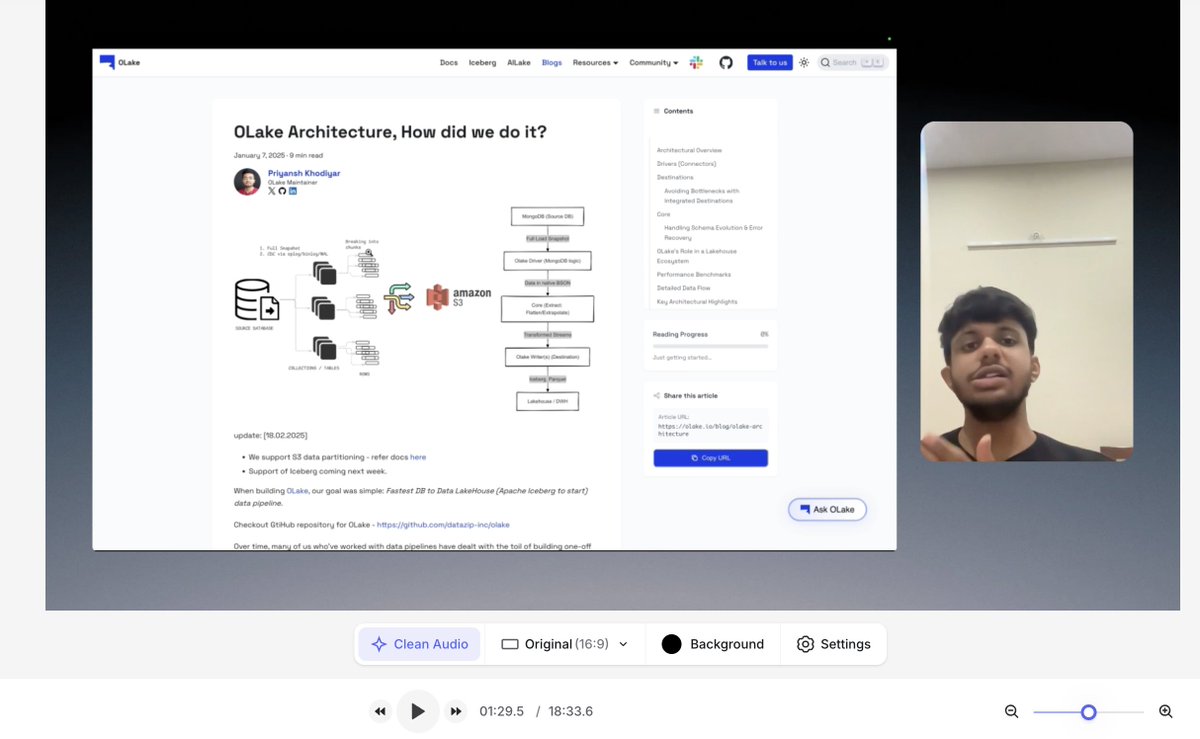Click the Settings gear icon
This screenshot has height=739, width=1200.
click(x=805, y=644)
